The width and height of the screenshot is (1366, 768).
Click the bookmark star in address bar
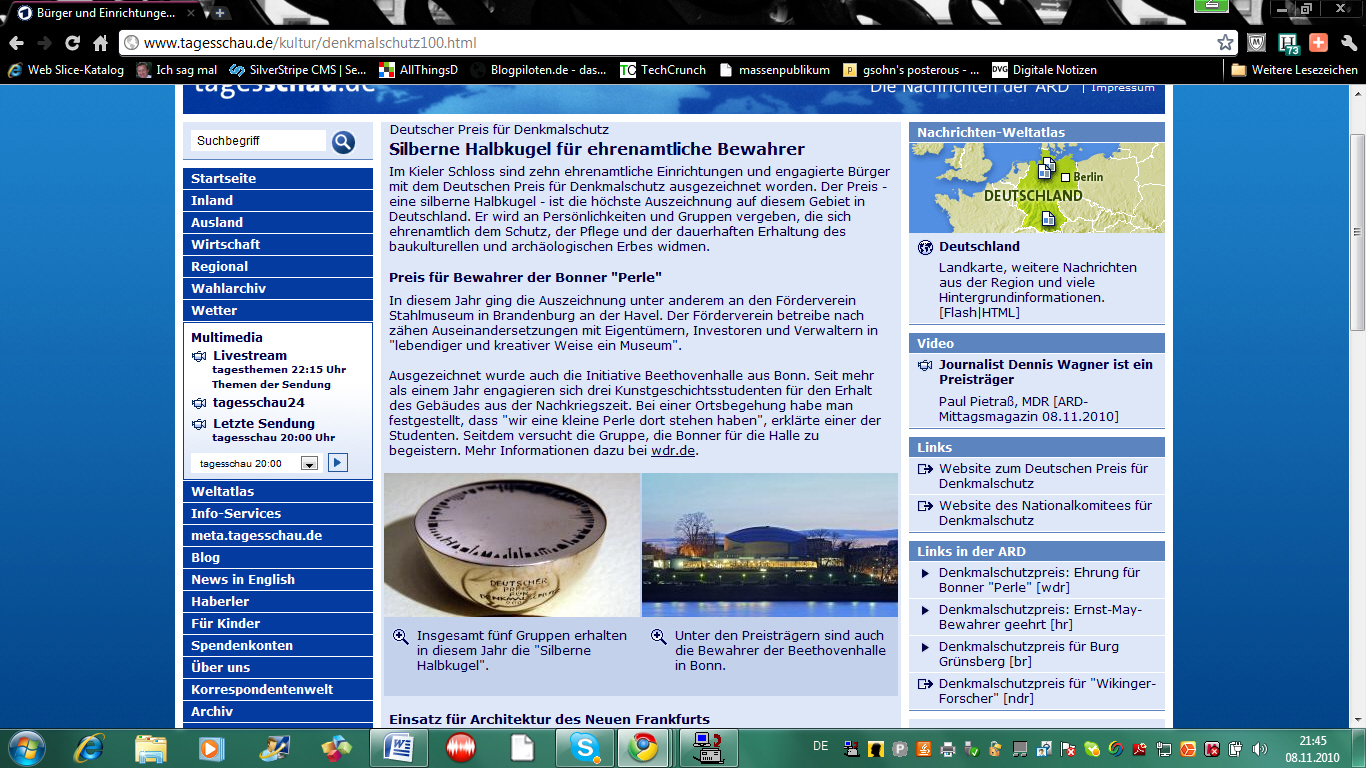[1225, 43]
